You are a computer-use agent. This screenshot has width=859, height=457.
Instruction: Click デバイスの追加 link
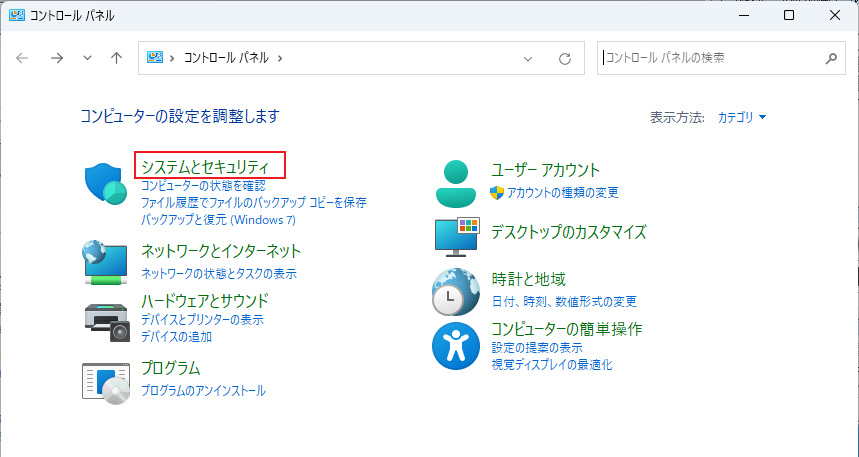pyautogui.click(x=176, y=336)
